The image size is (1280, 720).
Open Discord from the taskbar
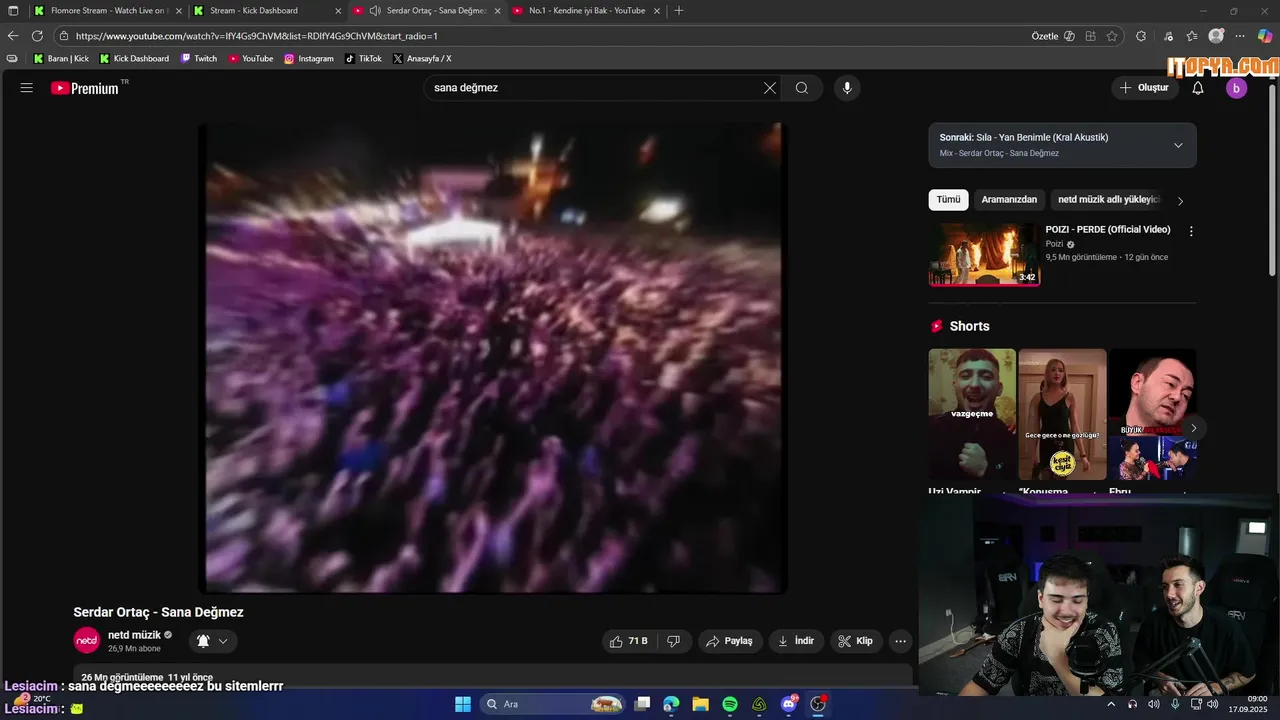[x=789, y=704]
